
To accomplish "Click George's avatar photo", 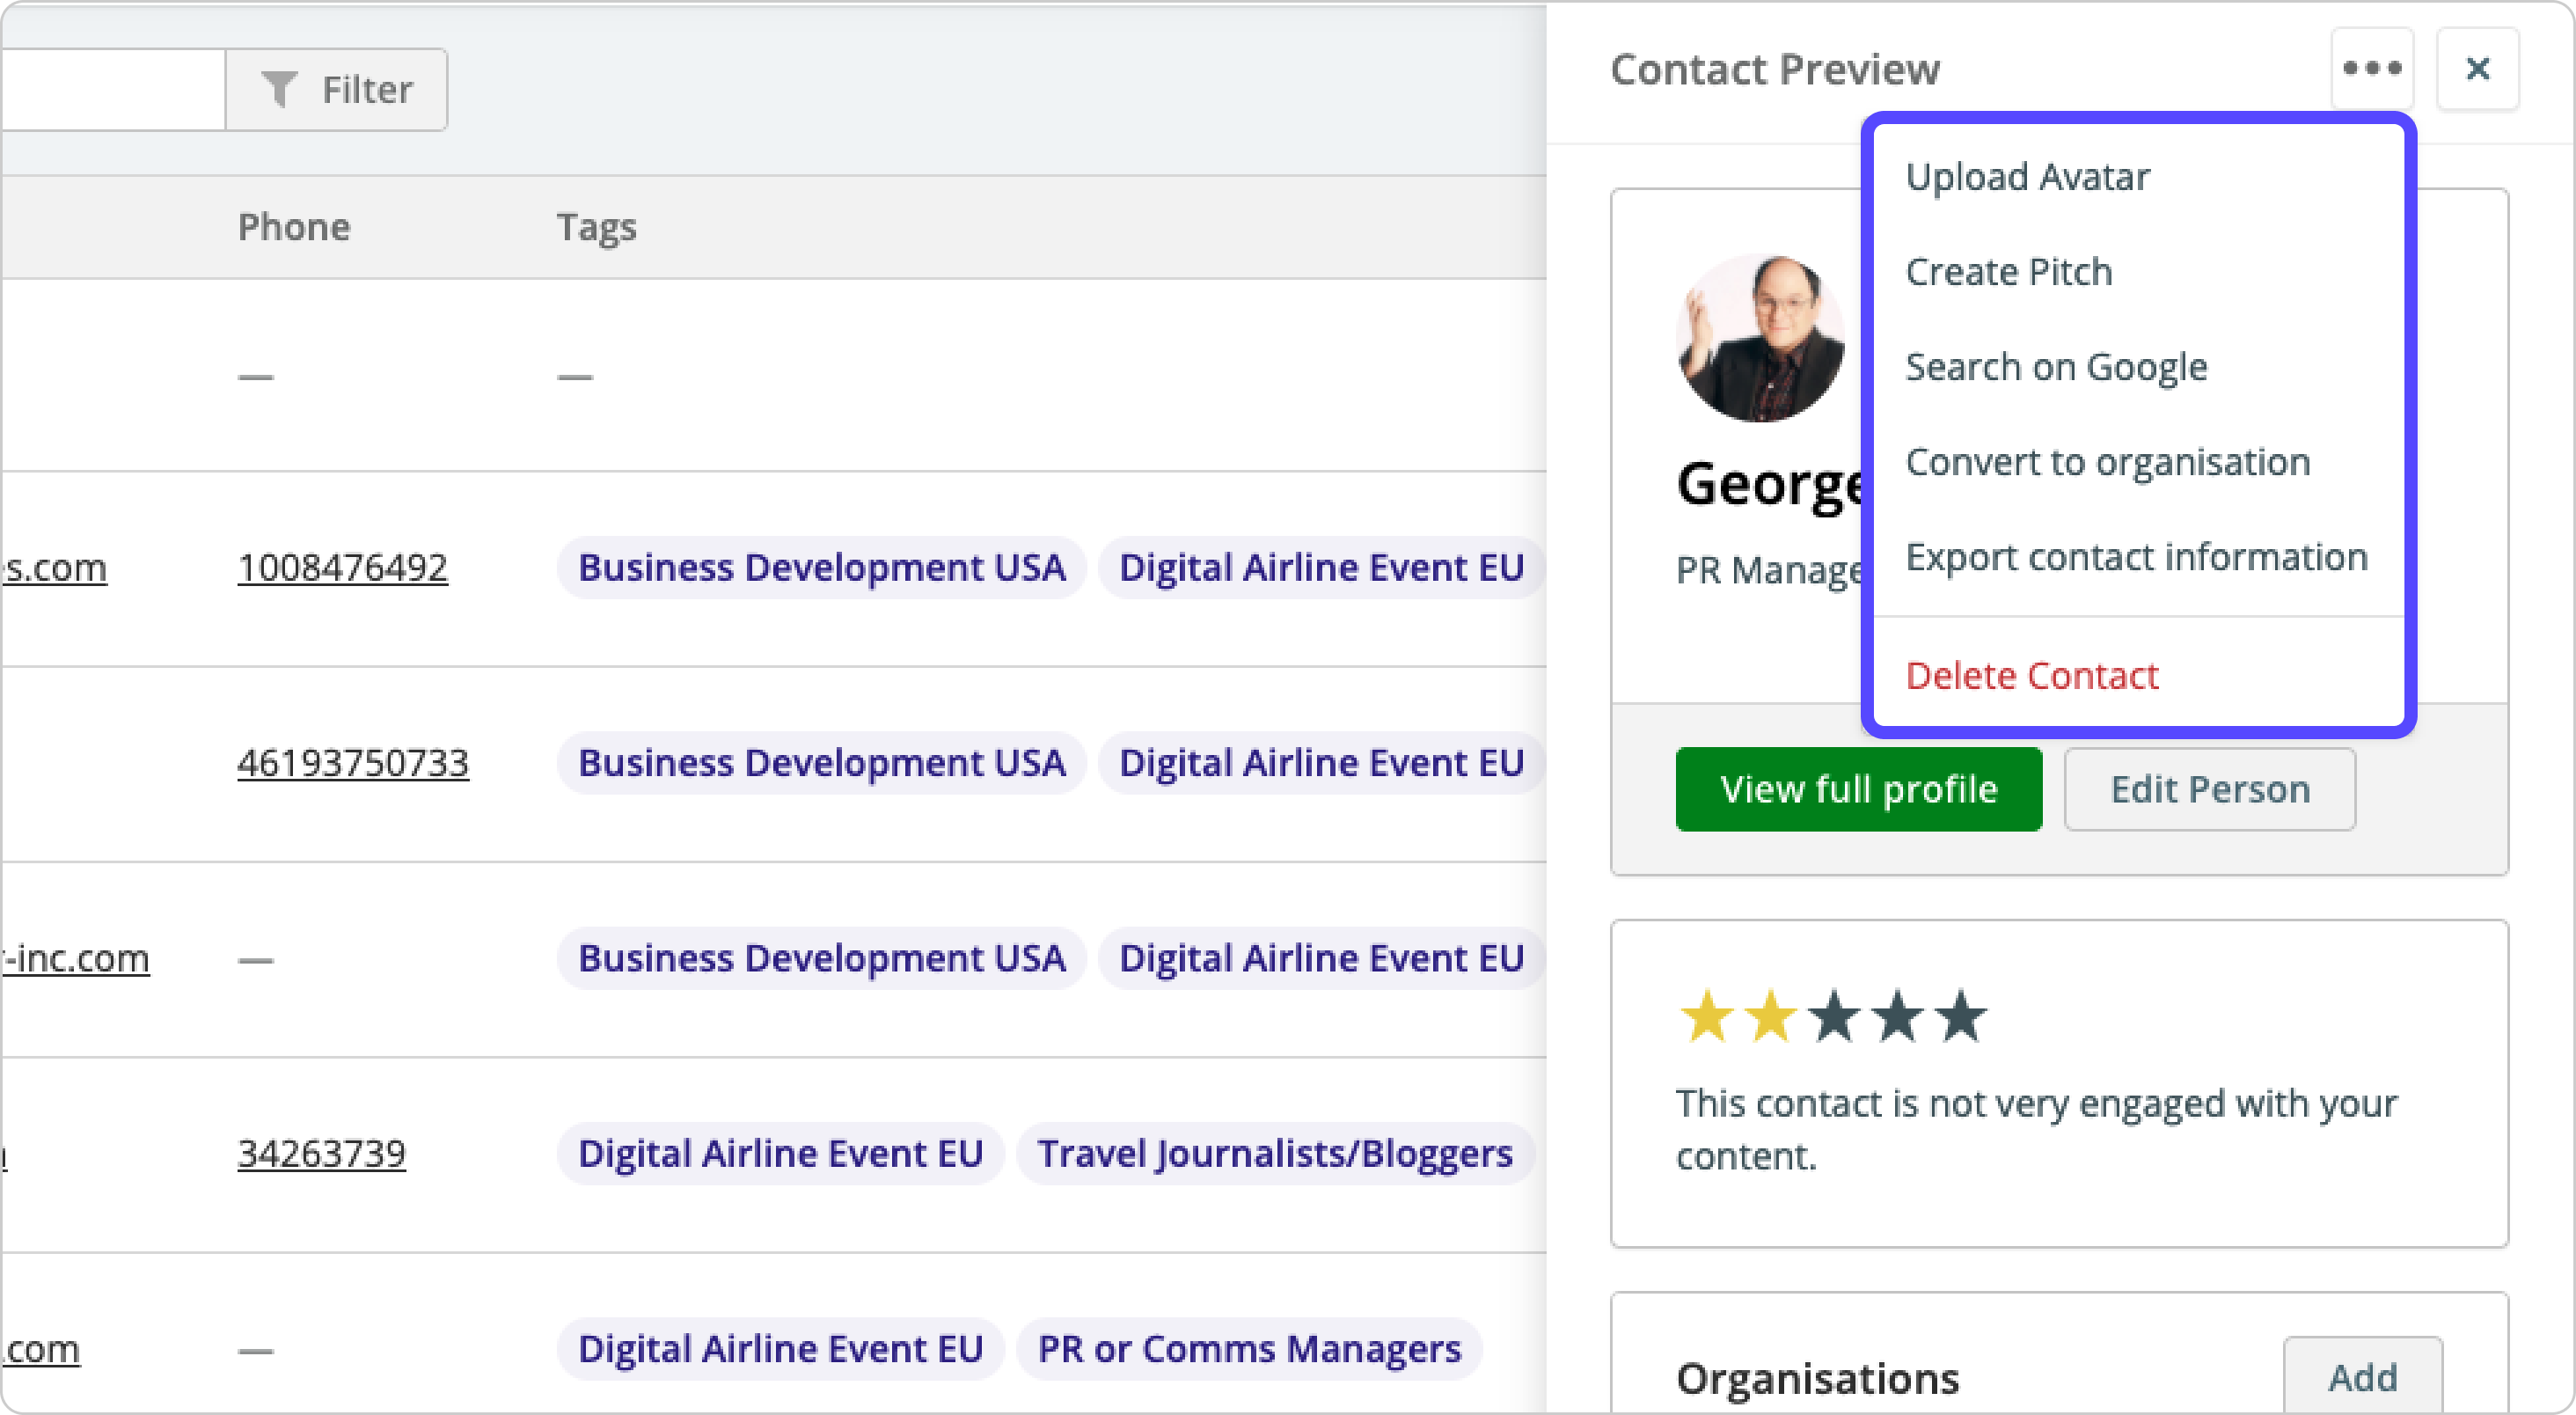I will pos(1761,338).
